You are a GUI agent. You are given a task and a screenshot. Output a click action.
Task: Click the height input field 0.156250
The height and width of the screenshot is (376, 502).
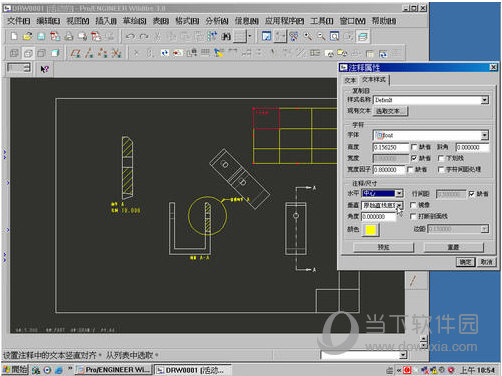click(x=391, y=147)
